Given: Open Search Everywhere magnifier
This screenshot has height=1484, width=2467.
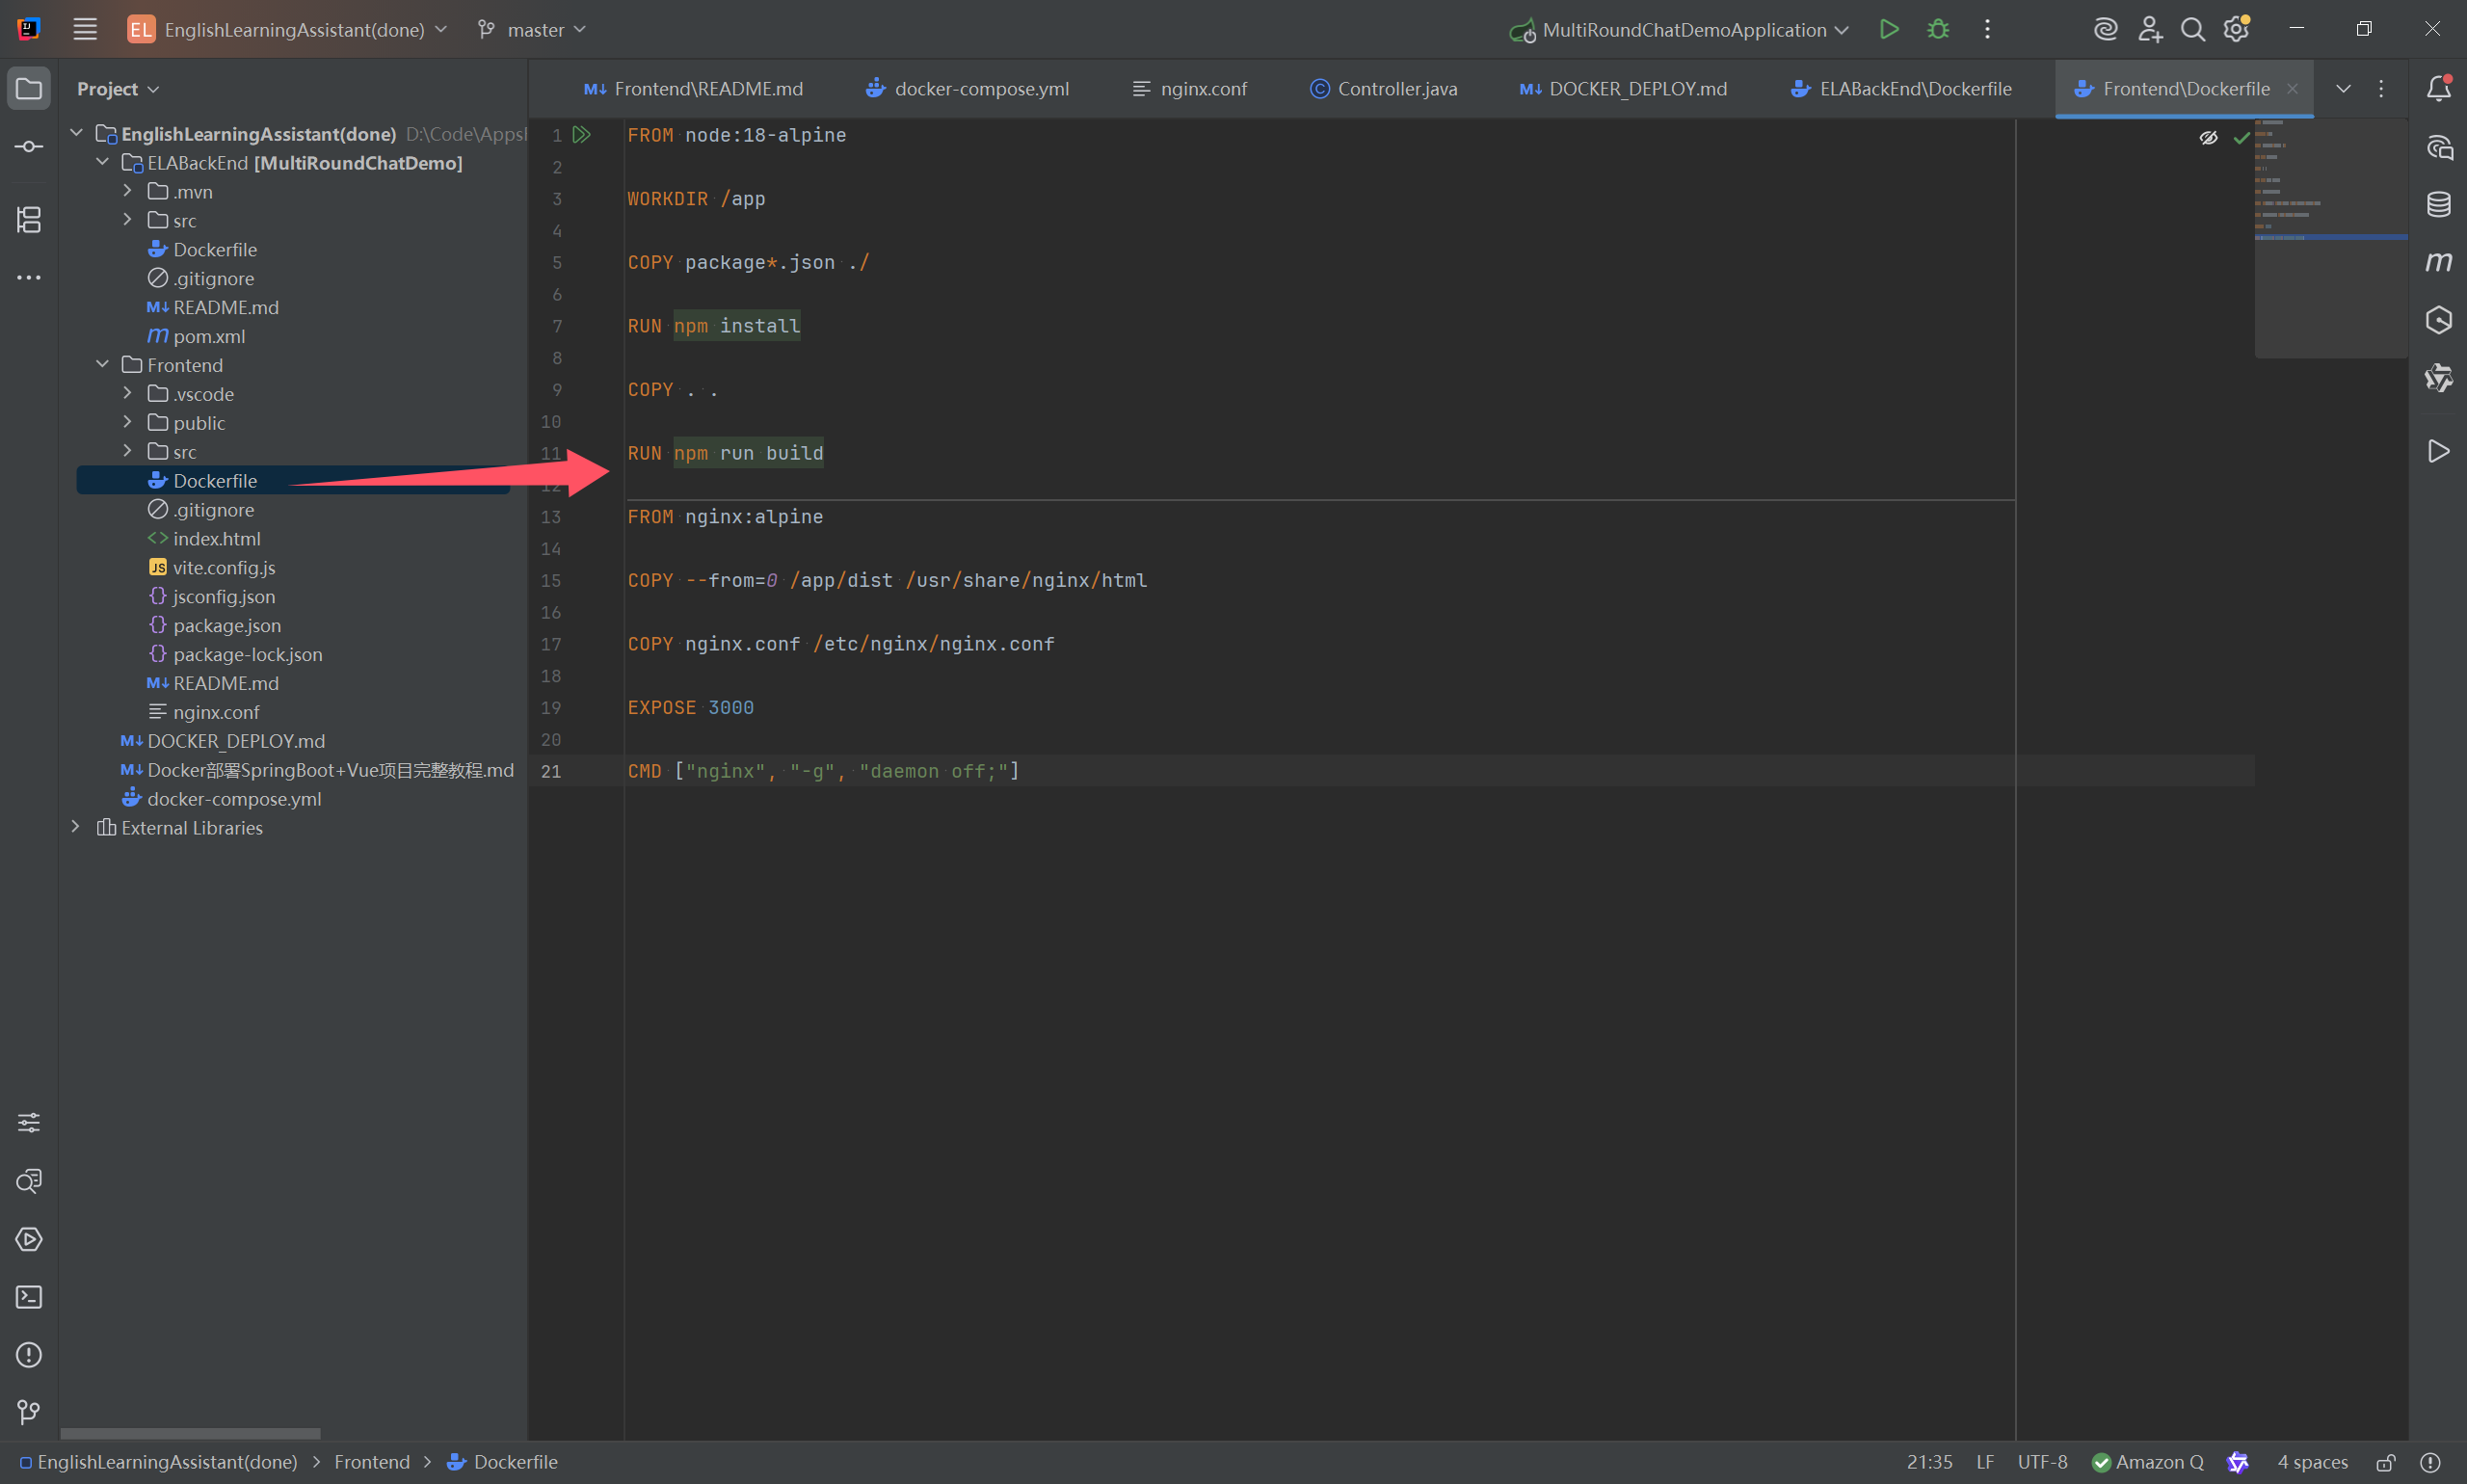Looking at the screenshot, I should tap(2192, 29).
